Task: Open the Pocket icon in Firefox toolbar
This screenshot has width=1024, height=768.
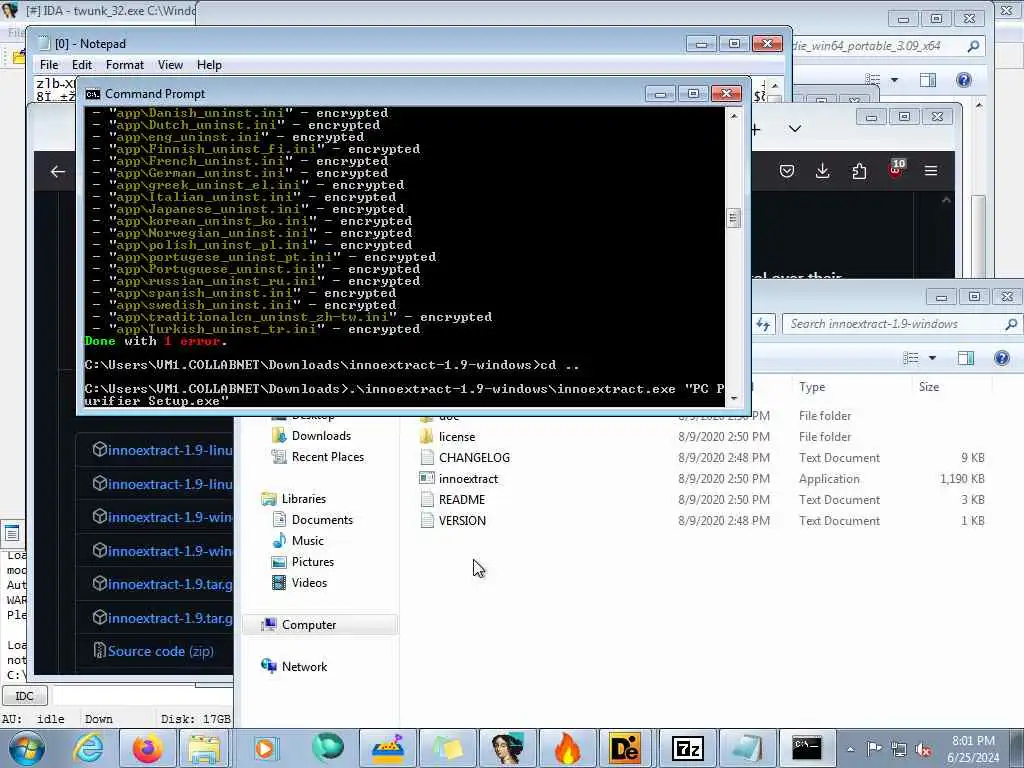Action: click(x=787, y=171)
